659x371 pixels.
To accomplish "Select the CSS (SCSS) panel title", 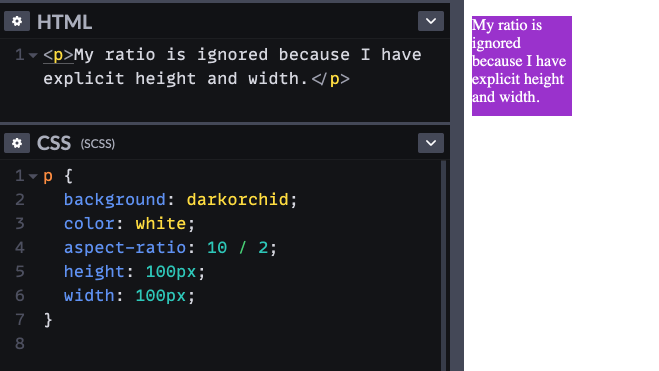I will pyautogui.click(x=76, y=143).
